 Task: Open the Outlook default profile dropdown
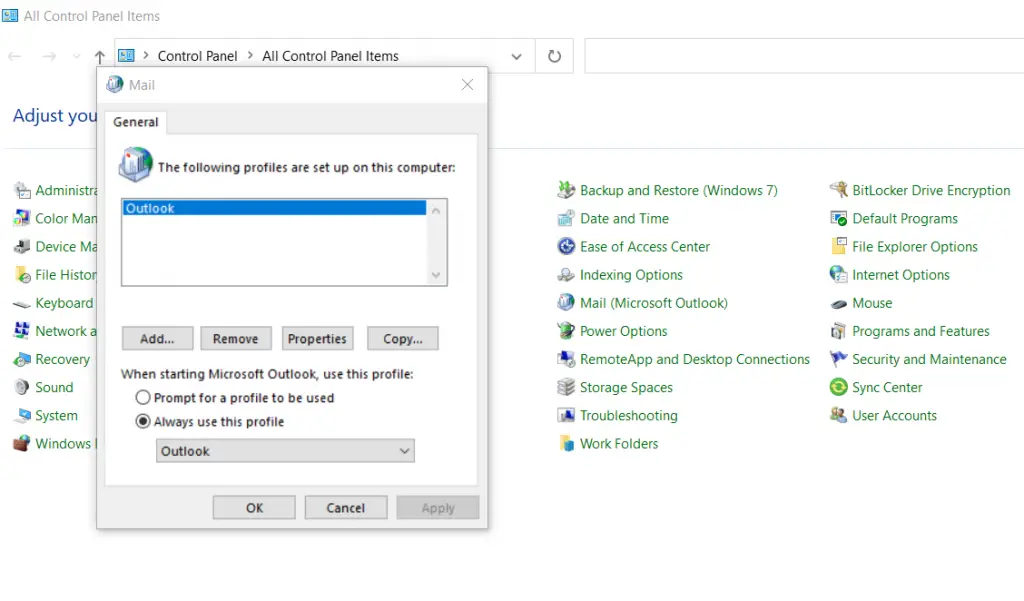click(285, 451)
